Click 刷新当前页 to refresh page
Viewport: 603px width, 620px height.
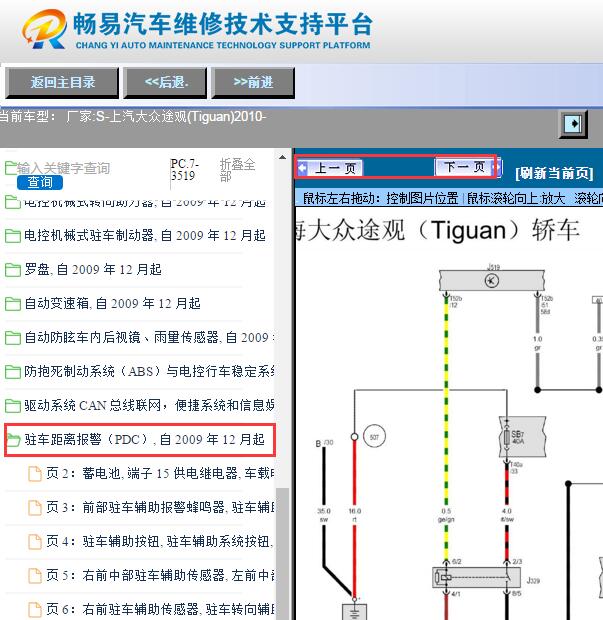[x=554, y=173]
